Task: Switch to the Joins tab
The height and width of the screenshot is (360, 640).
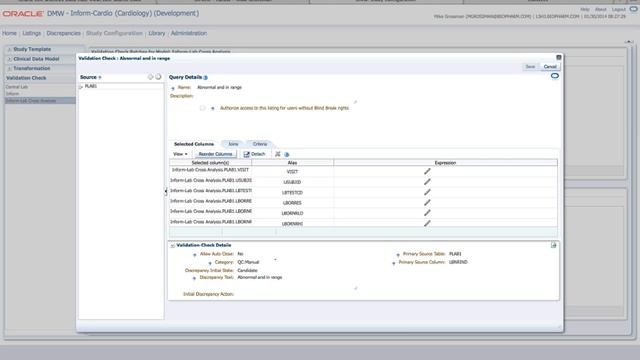Action: (x=233, y=144)
